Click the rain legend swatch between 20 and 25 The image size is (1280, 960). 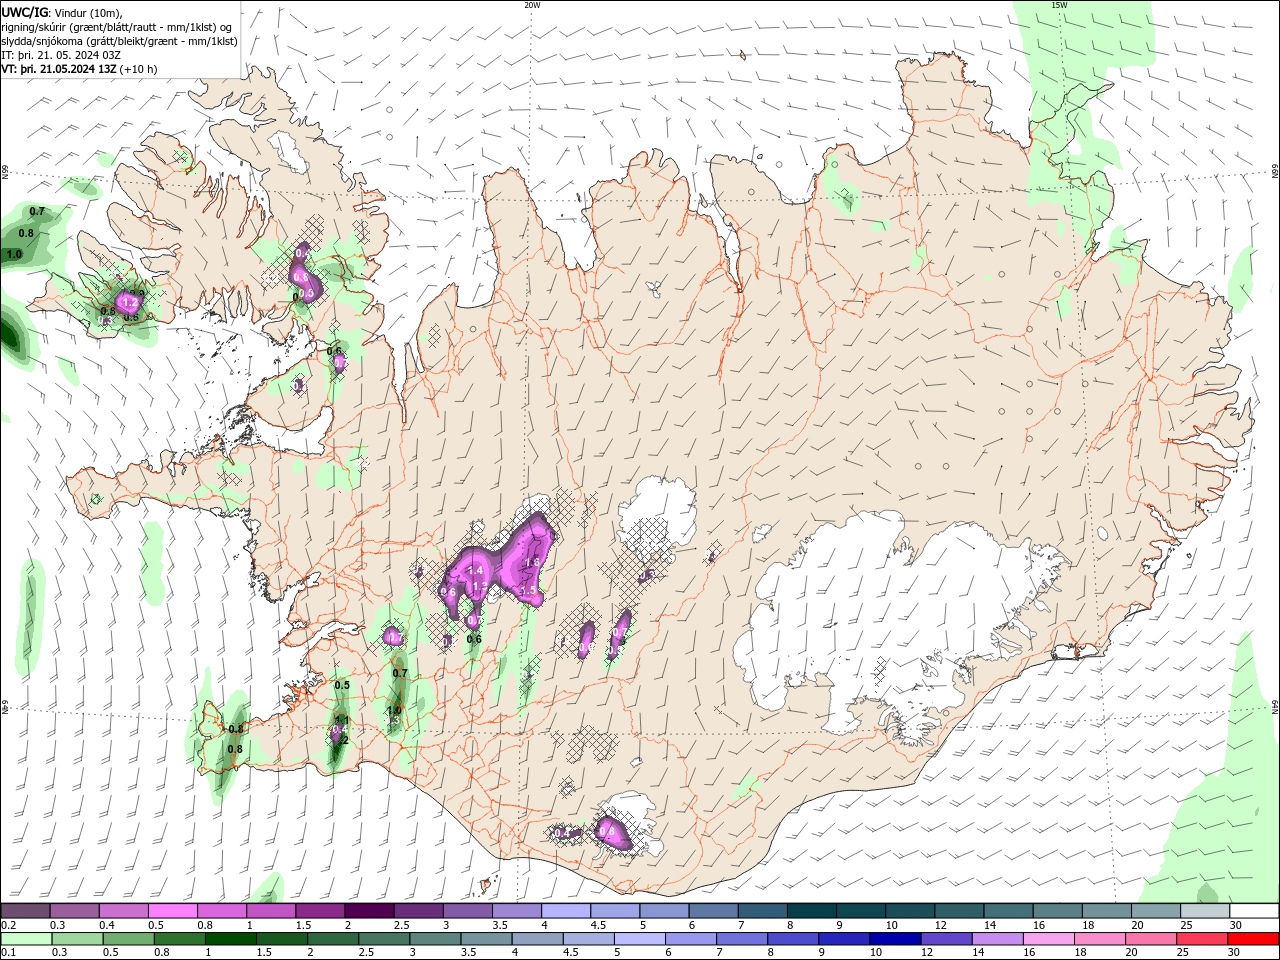click(1151, 939)
